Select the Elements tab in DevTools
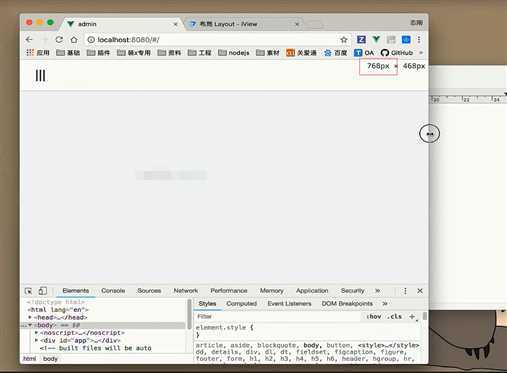The height and width of the screenshot is (373, 507). point(76,291)
